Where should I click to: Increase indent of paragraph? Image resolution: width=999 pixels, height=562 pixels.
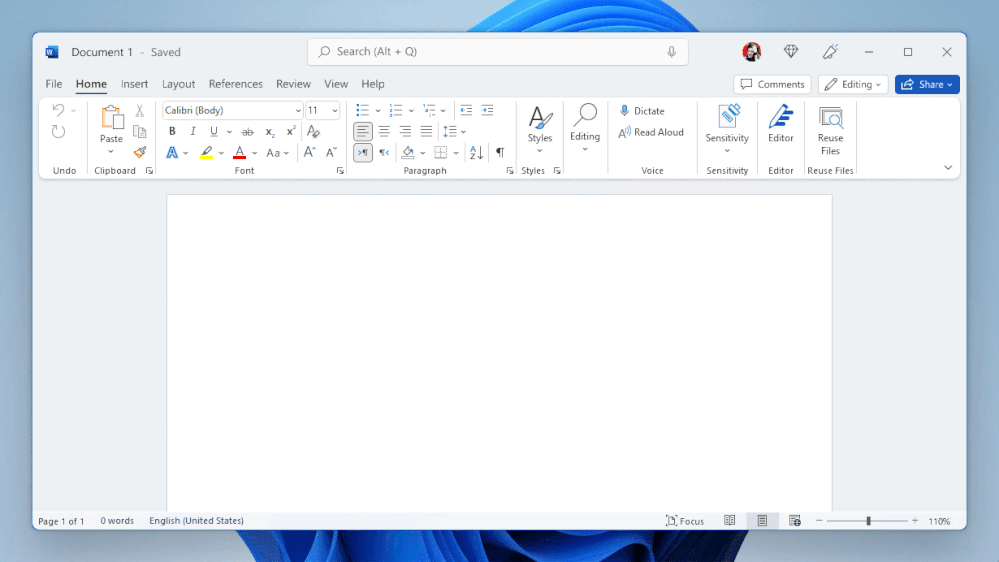[487, 110]
